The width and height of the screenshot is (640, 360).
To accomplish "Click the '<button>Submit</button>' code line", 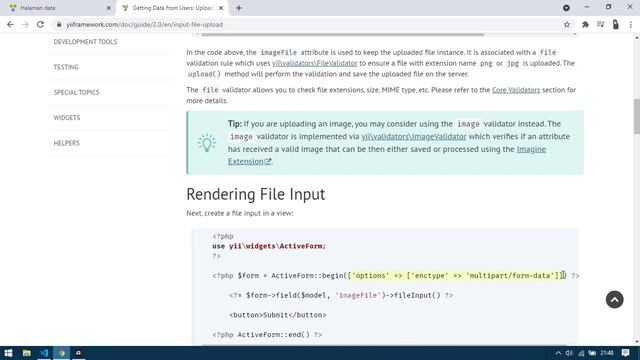I will tap(278, 315).
